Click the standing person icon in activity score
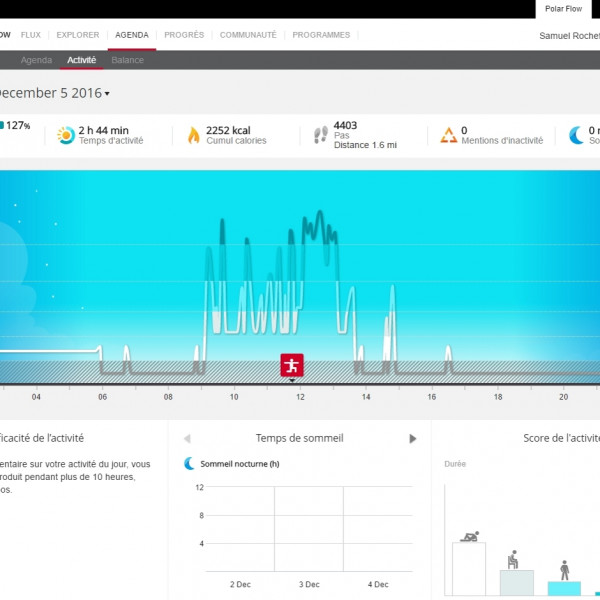 564,569
